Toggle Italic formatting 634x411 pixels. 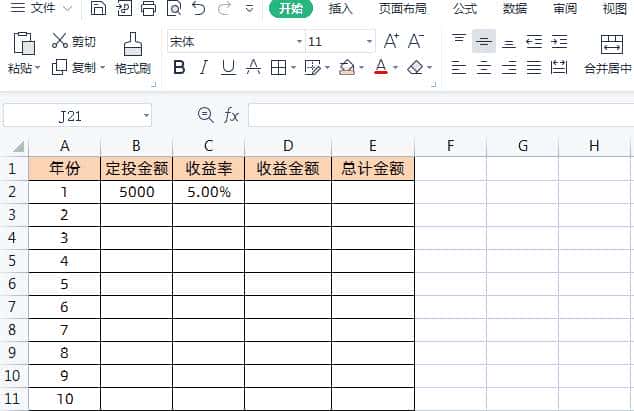click(204, 67)
